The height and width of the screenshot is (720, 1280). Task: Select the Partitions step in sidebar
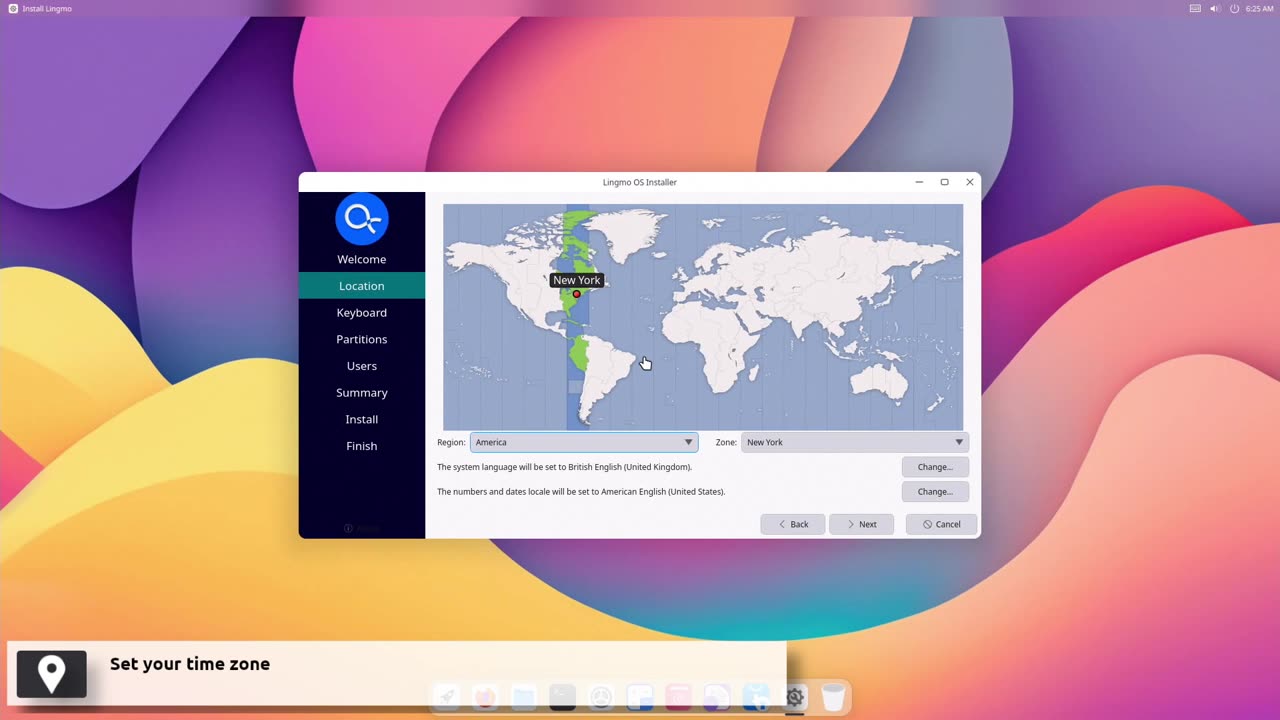point(361,339)
